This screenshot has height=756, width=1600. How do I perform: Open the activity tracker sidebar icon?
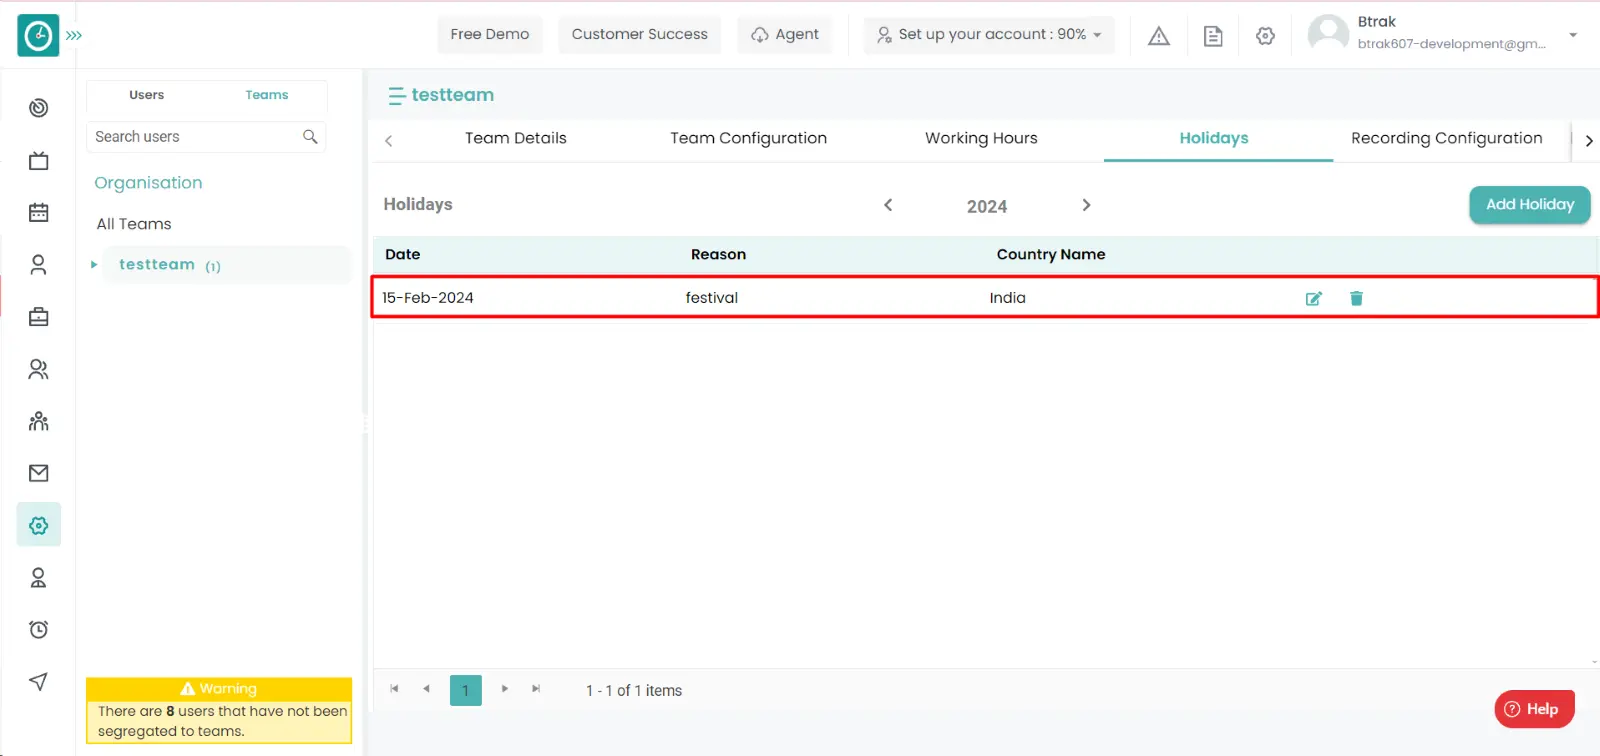click(39, 108)
